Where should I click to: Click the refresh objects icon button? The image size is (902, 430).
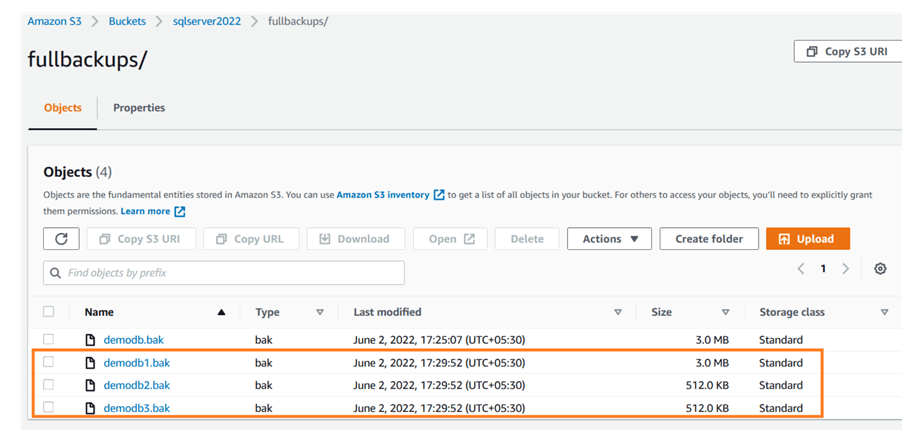(61, 239)
